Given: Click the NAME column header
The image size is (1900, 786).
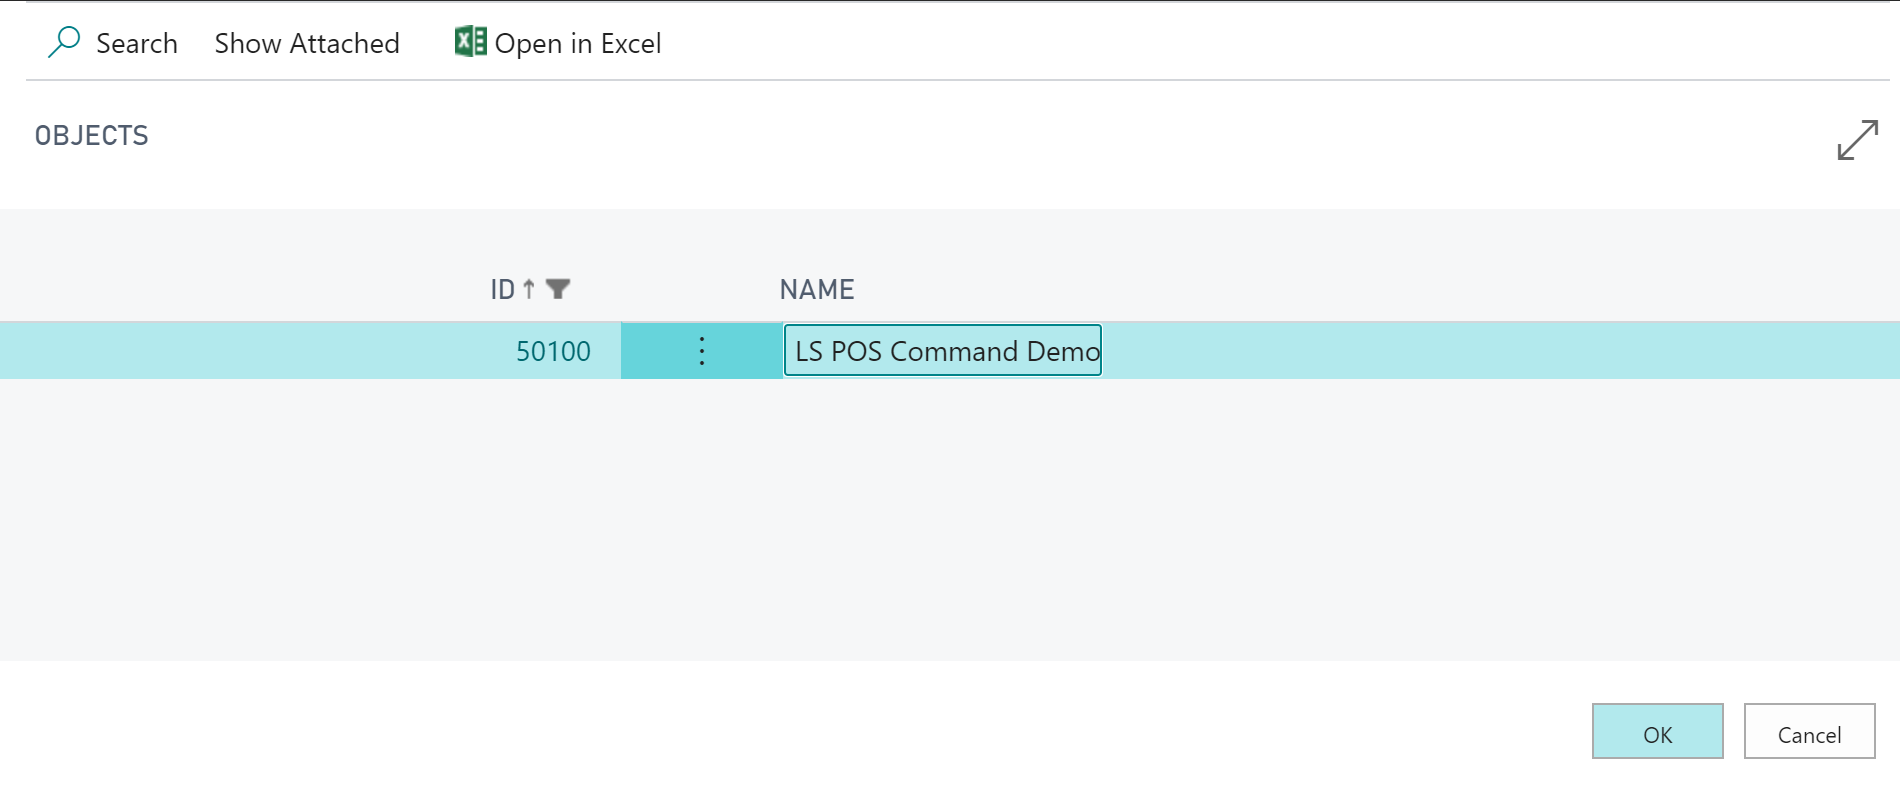Looking at the screenshot, I should tap(817, 289).
